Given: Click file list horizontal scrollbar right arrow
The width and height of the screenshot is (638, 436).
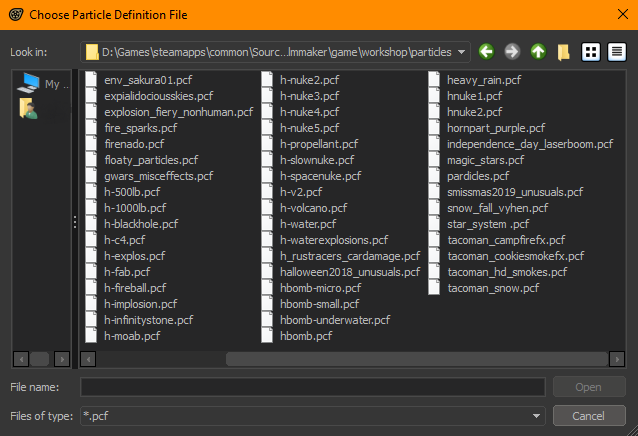Looking at the screenshot, I should [617, 359].
